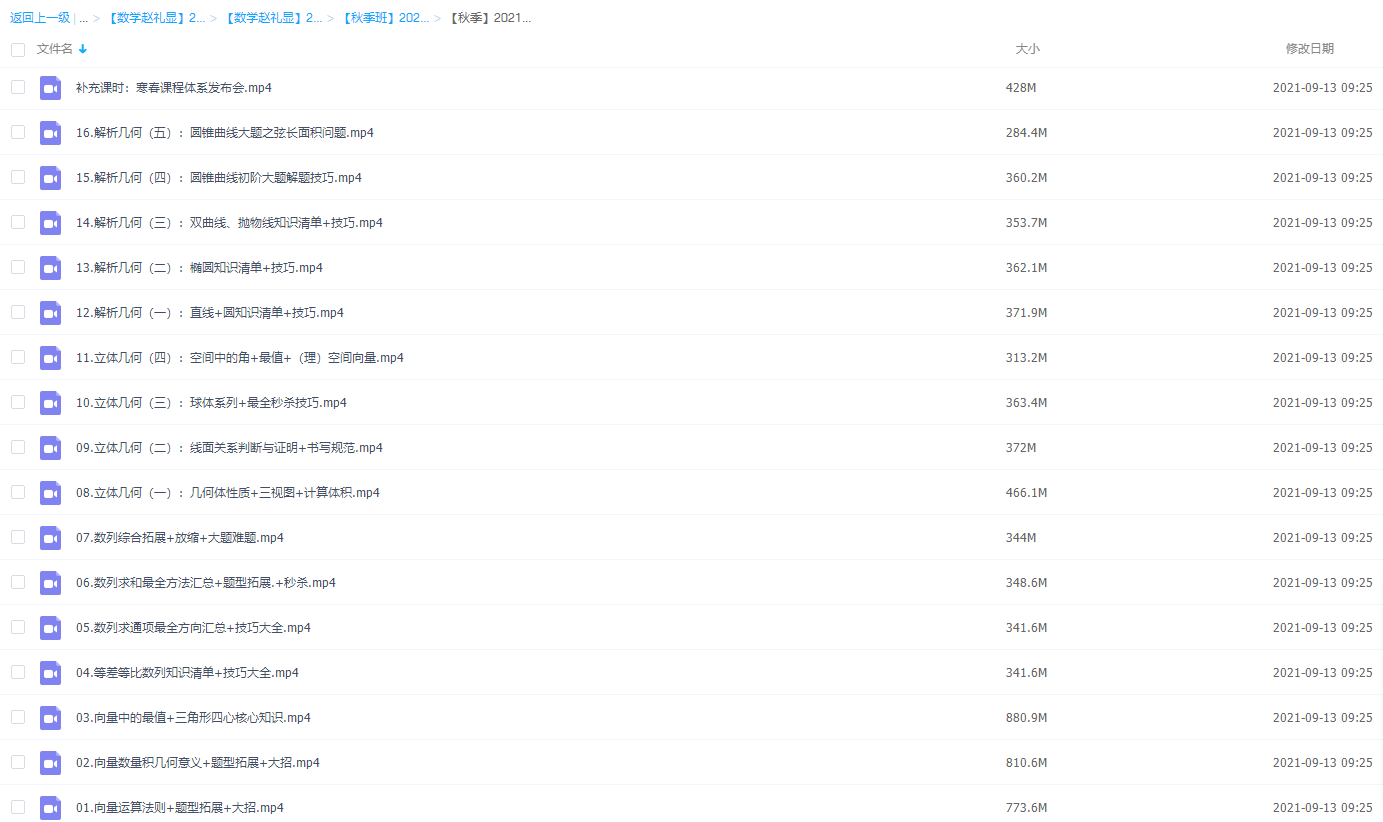Open the 【秋季班】 breadcrumb folder
This screenshot has width=1383, height=822.
point(385,18)
